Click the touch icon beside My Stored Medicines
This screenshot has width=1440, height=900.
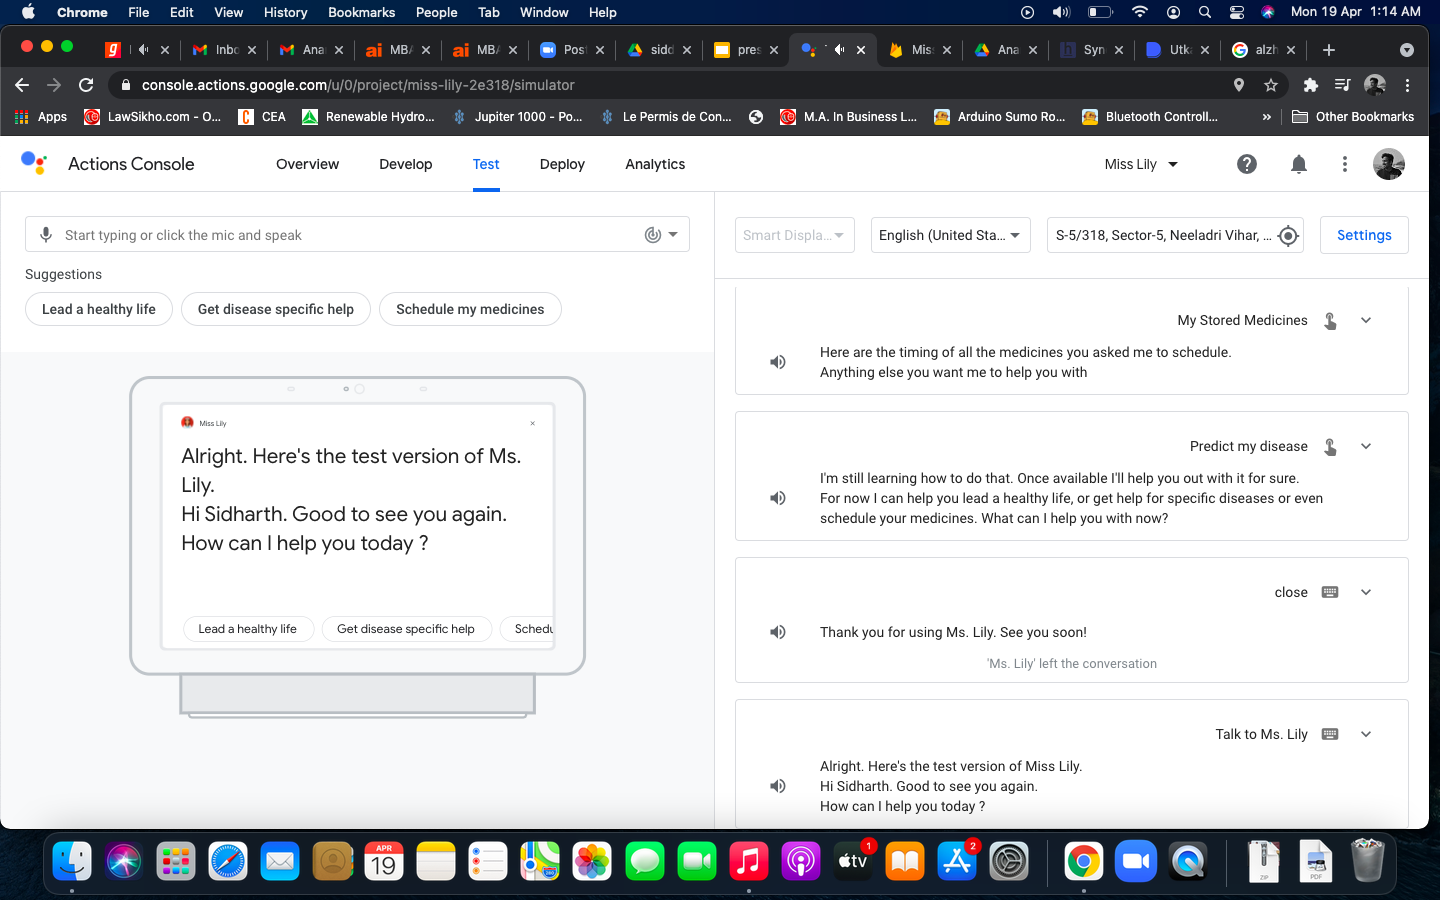click(x=1330, y=320)
